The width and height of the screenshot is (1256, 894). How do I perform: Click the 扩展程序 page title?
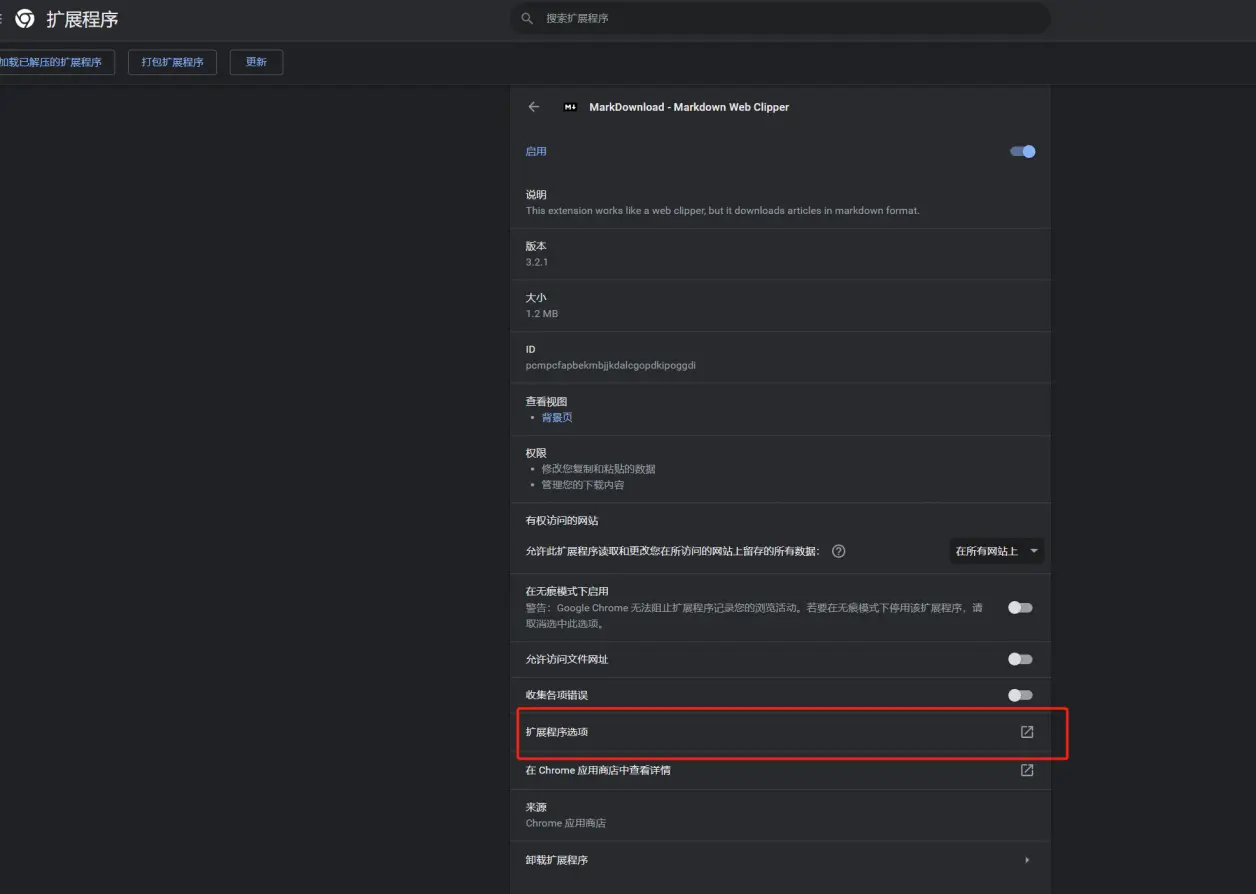click(82, 20)
